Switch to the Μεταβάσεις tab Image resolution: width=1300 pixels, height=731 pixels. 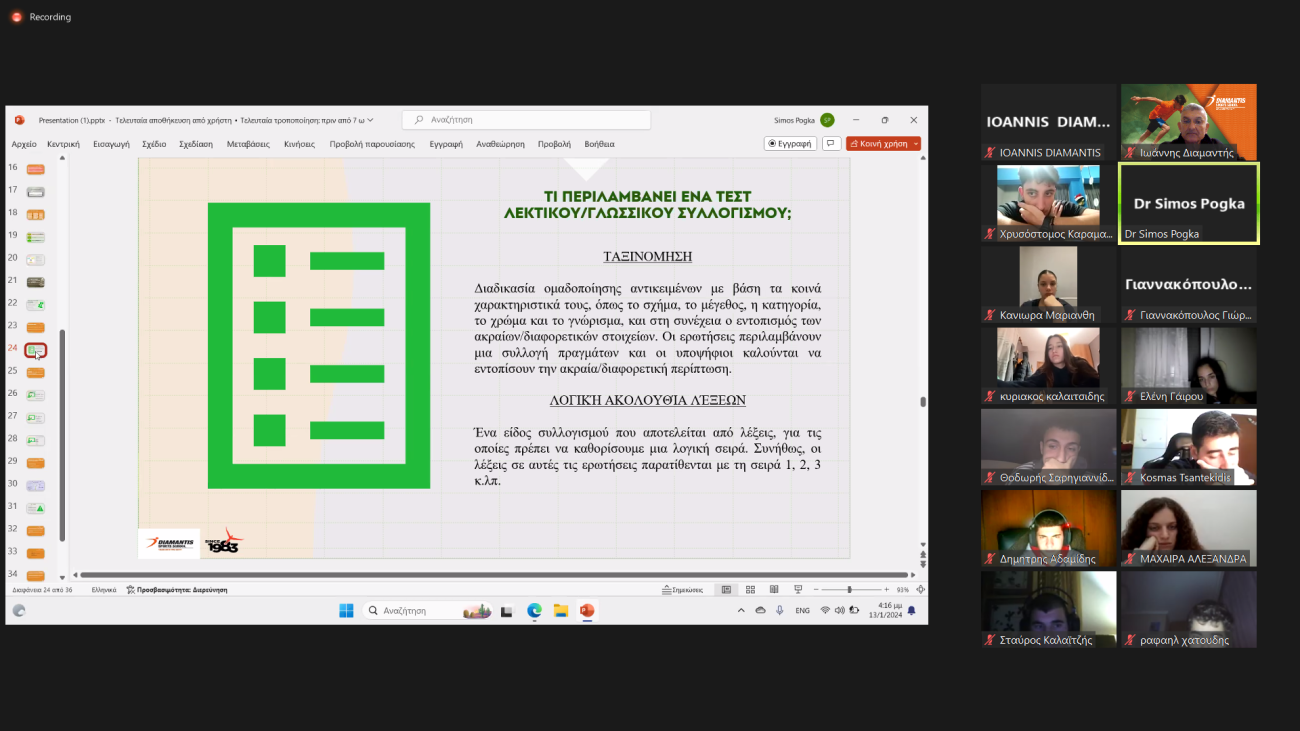point(248,144)
